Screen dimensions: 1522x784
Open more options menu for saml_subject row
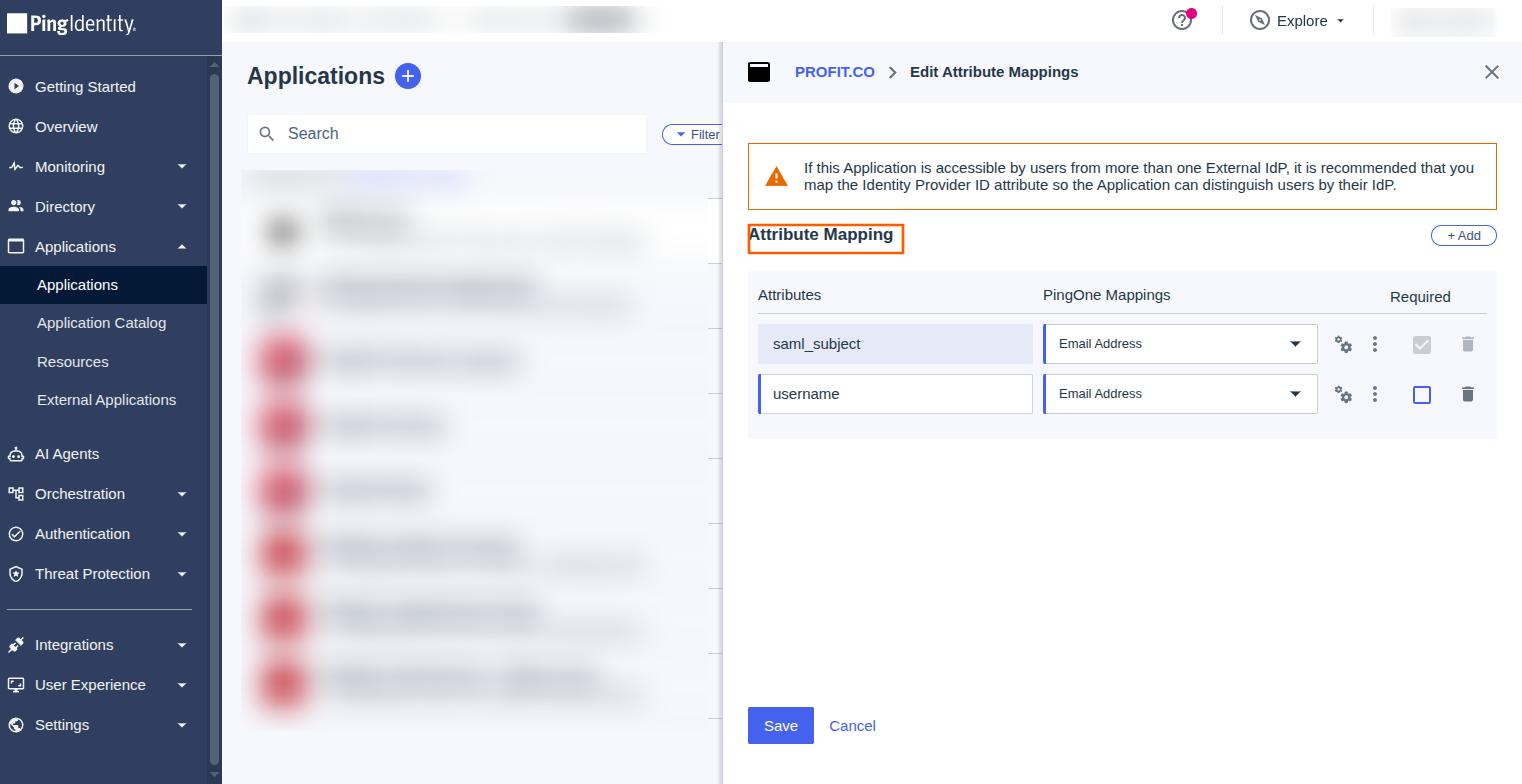(1375, 344)
